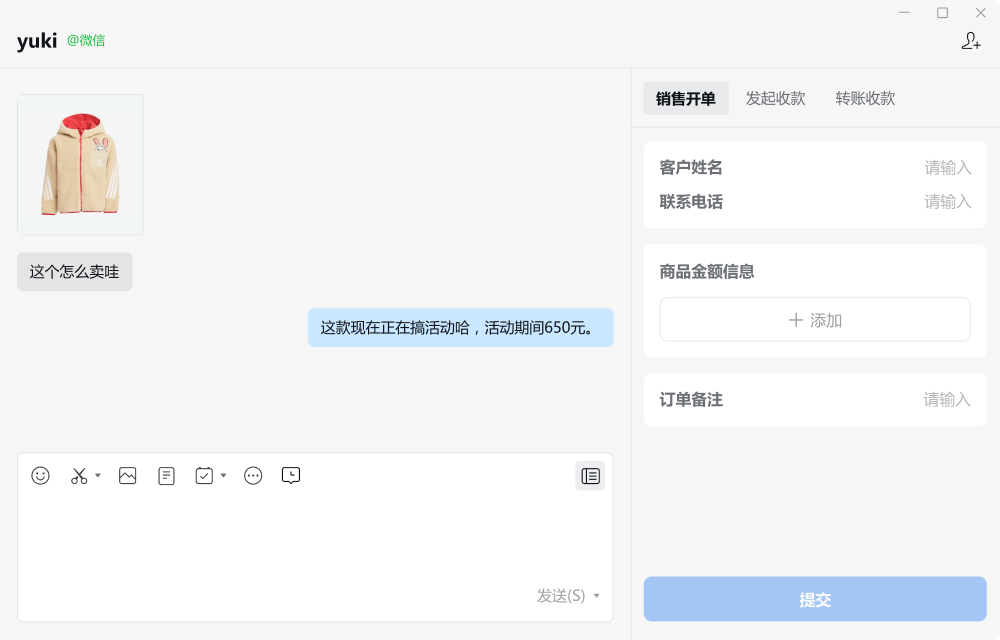Open the more options ellipsis bubble icon
Image resolution: width=1000 pixels, height=640 pixels.
253,476
